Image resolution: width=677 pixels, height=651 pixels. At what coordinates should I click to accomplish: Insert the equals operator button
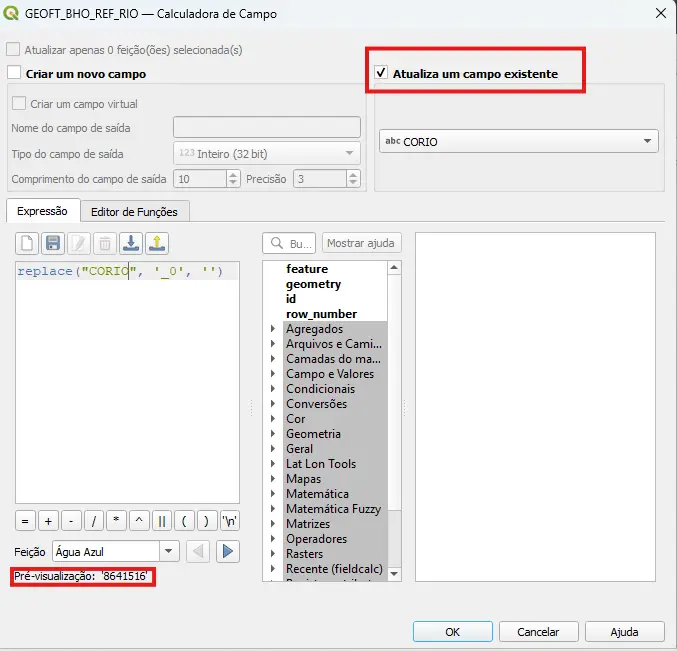25,521
